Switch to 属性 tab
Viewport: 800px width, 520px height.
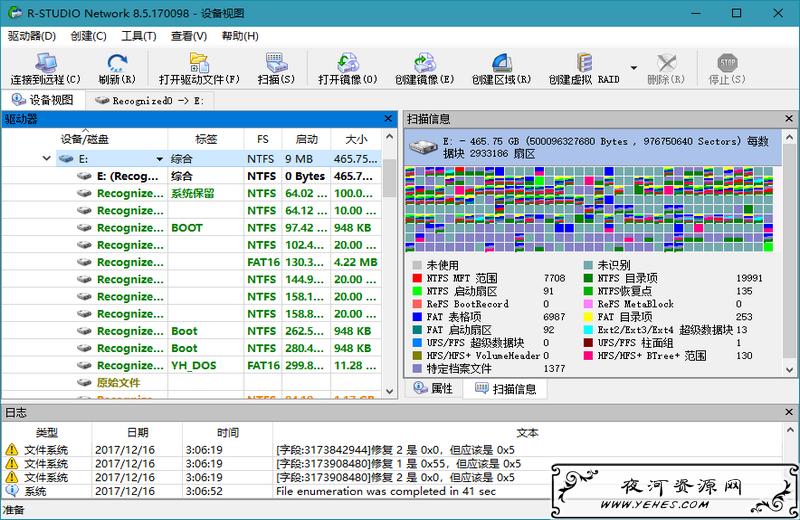click(434, 388)
